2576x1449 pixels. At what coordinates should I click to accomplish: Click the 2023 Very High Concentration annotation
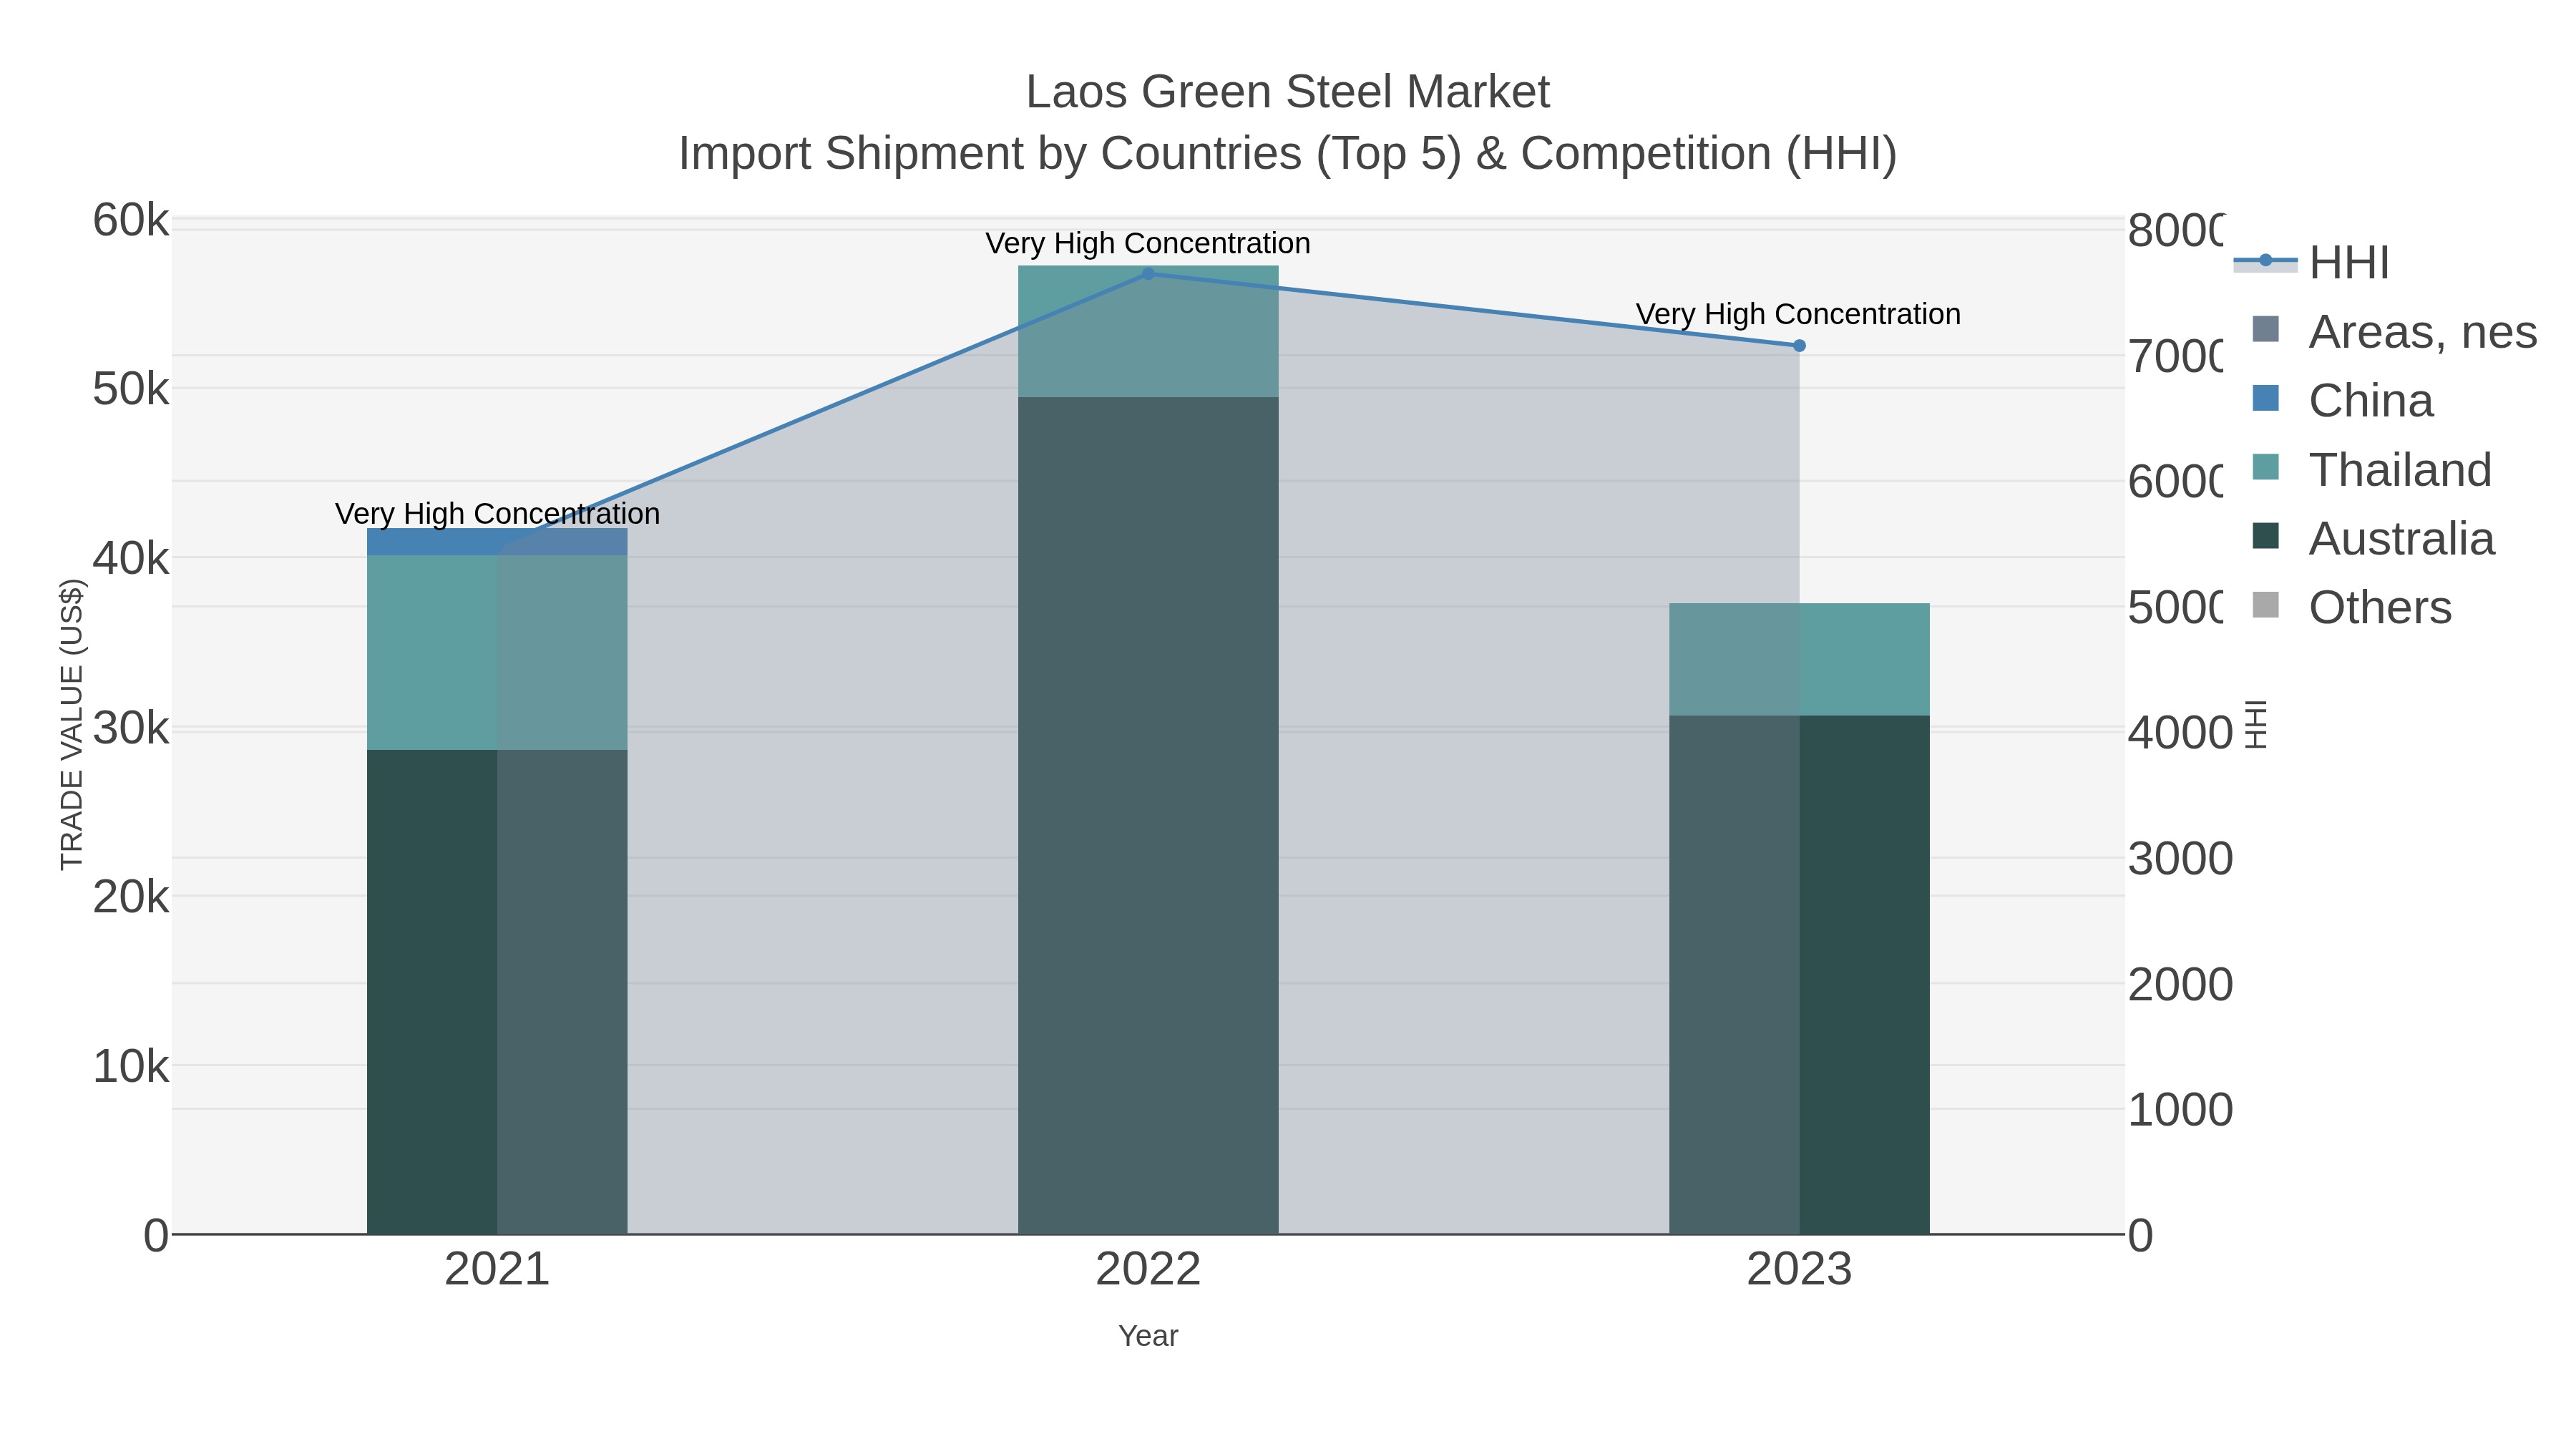coord(1798,315)
